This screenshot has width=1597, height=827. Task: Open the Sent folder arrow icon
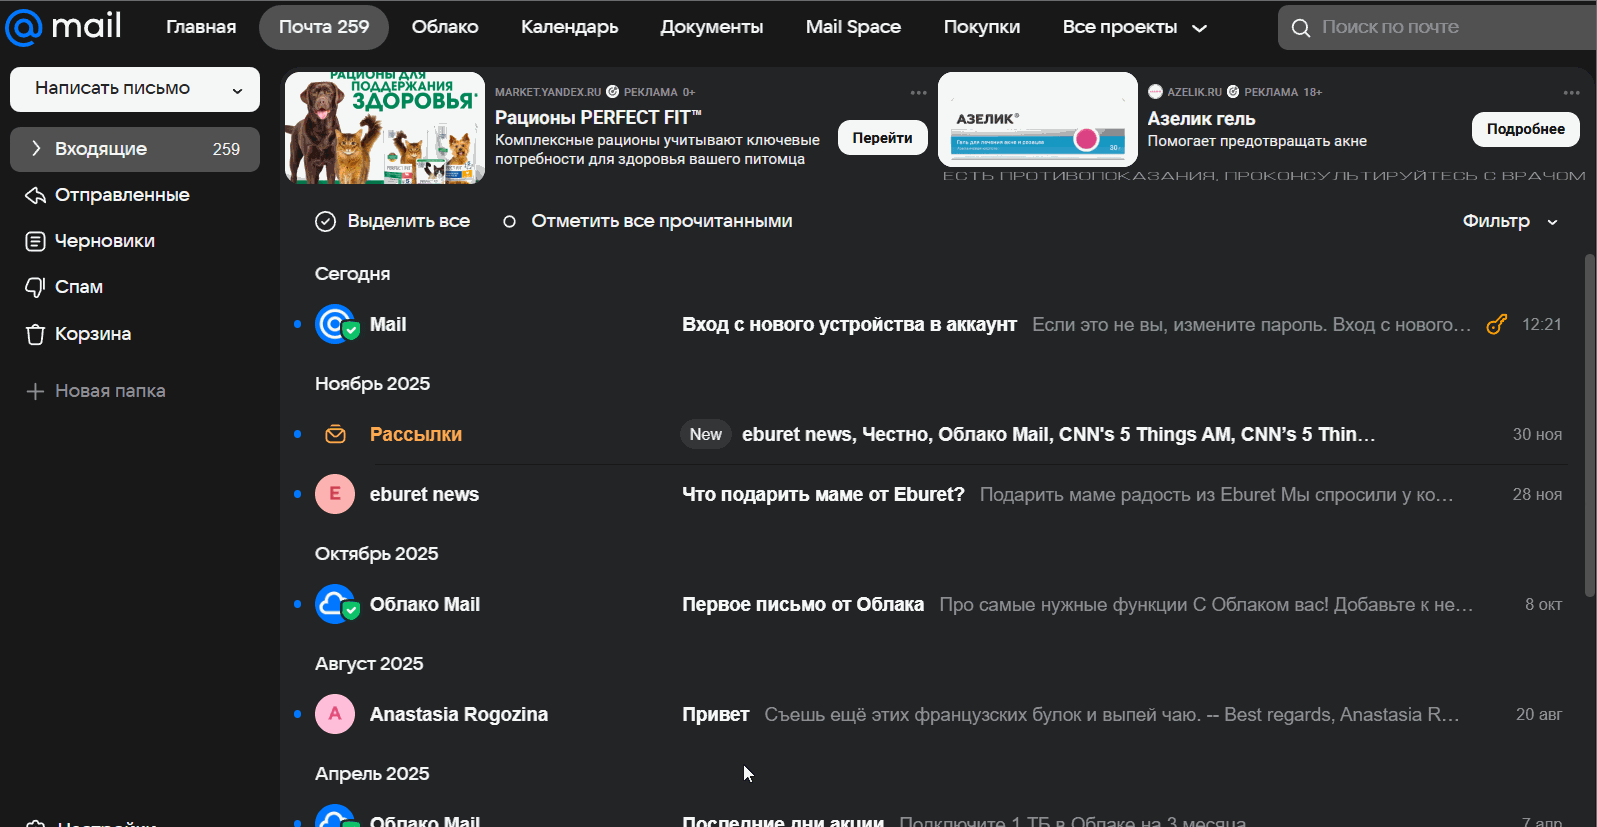[35, 195]
